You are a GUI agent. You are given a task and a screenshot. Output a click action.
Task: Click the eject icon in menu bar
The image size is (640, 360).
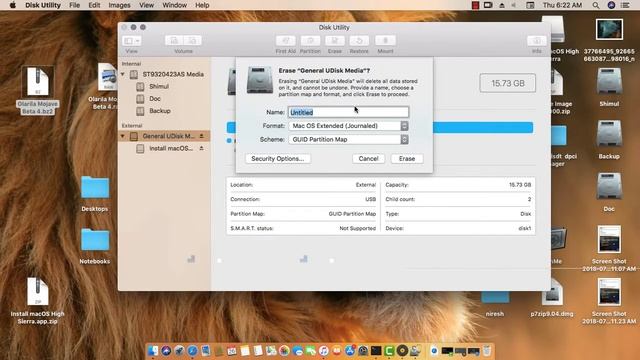click(502, 5)
